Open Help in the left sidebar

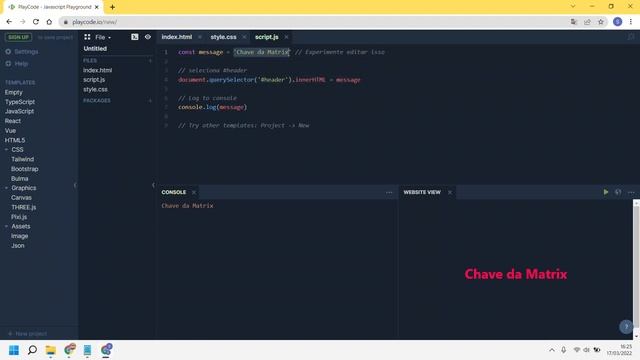(17, 64)
